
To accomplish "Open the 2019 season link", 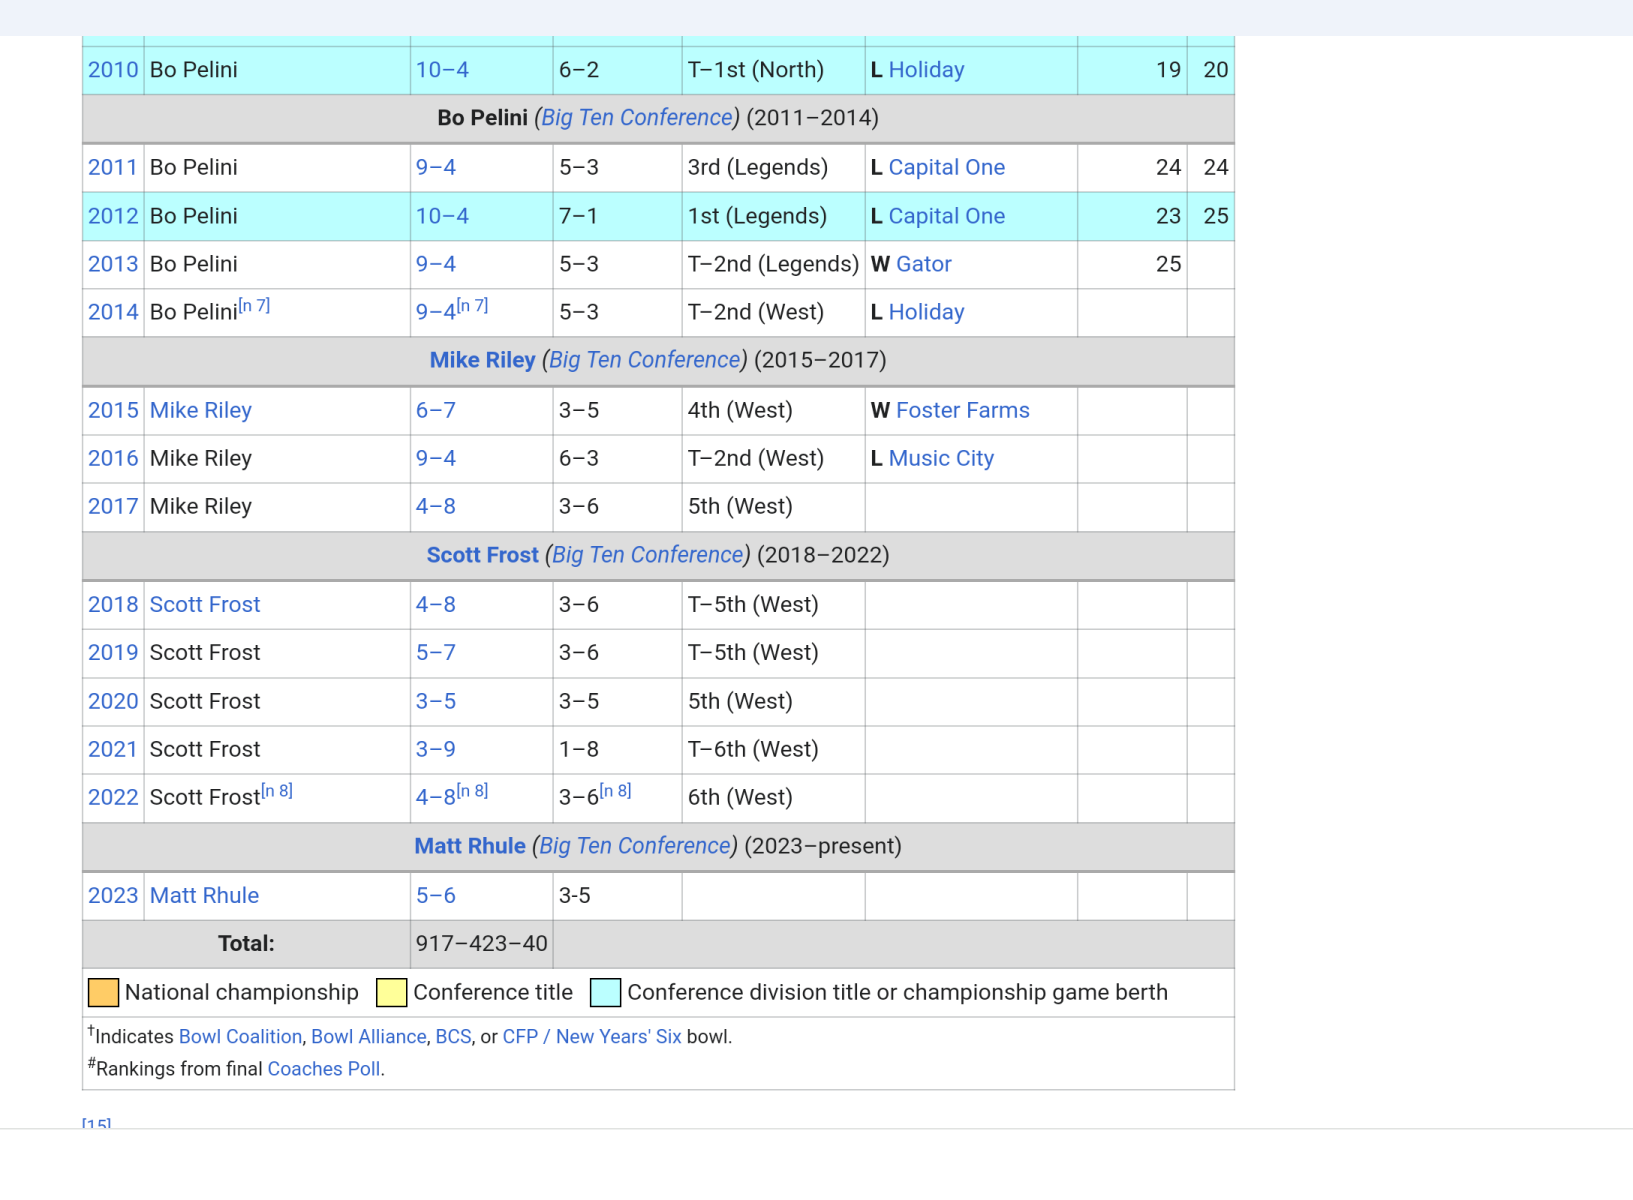I will [x=113, y=652].
